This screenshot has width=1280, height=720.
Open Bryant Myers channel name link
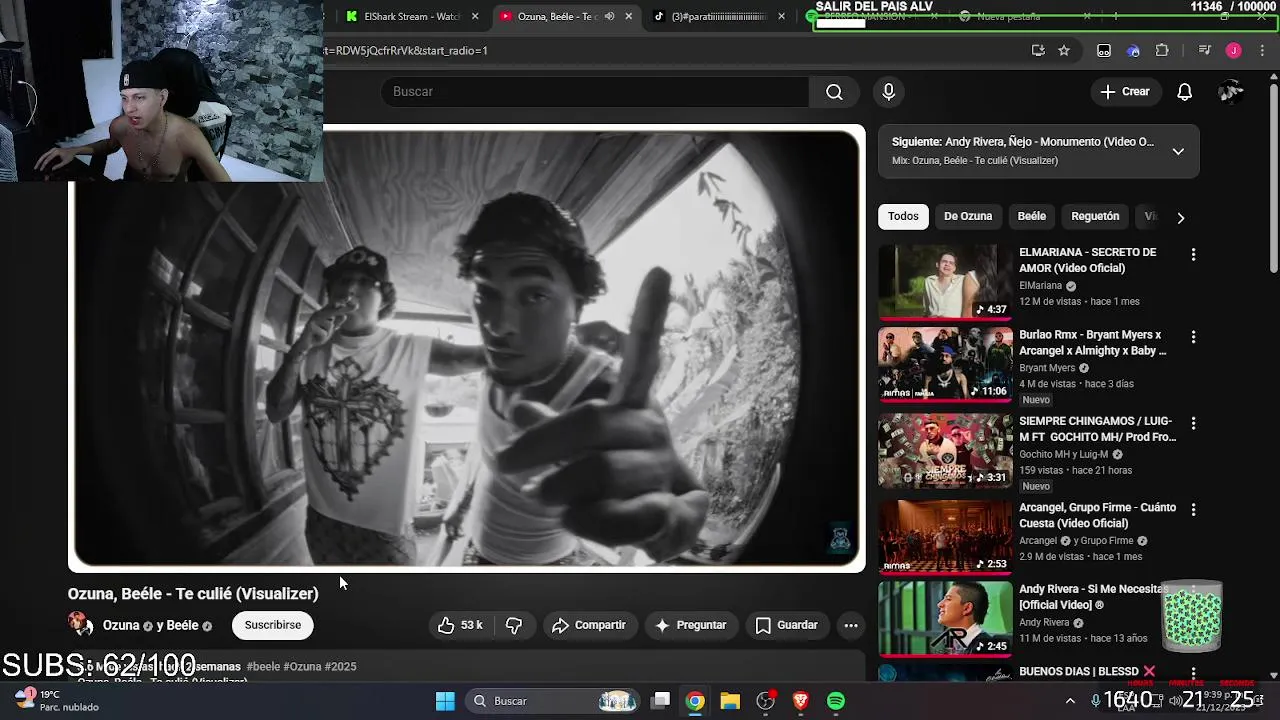[1047, 368]
